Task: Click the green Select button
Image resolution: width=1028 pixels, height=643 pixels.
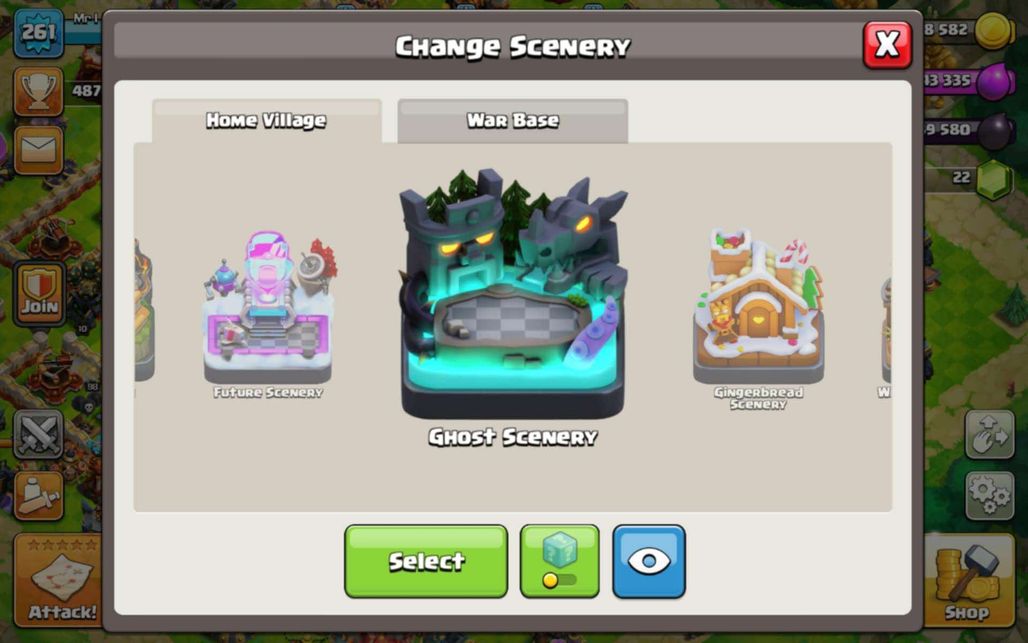Action: click(x=426, y=561)
